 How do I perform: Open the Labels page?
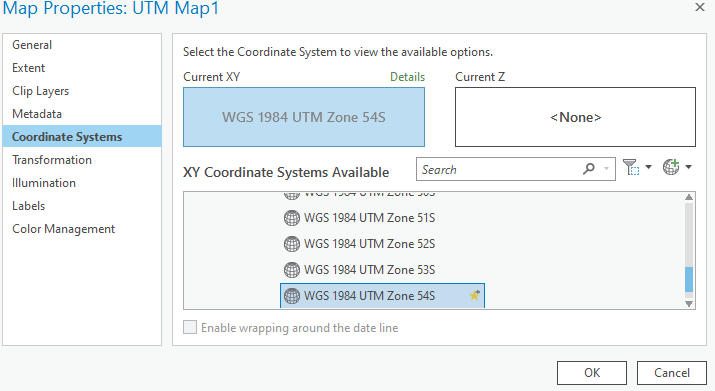[x=82, y=206]
